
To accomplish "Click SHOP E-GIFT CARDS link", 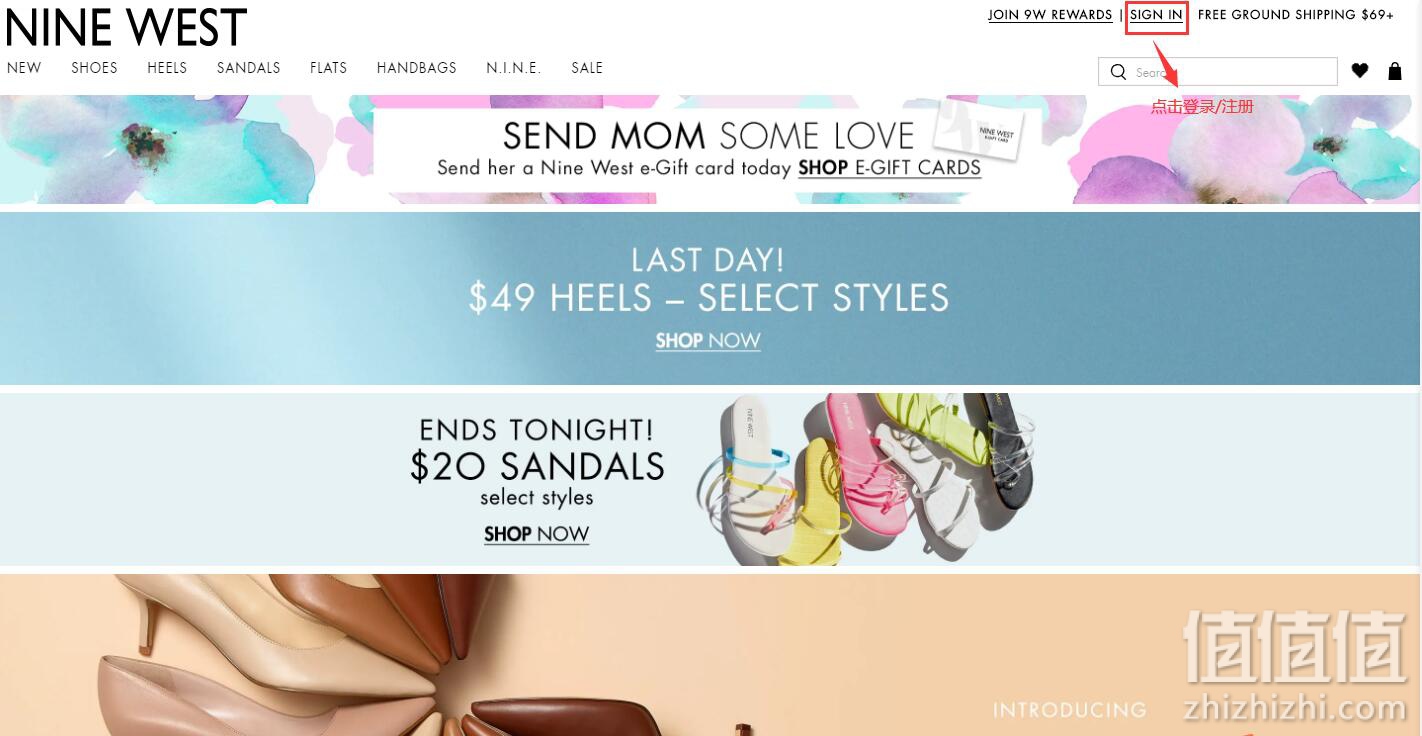I will click(x=889, y=168).
